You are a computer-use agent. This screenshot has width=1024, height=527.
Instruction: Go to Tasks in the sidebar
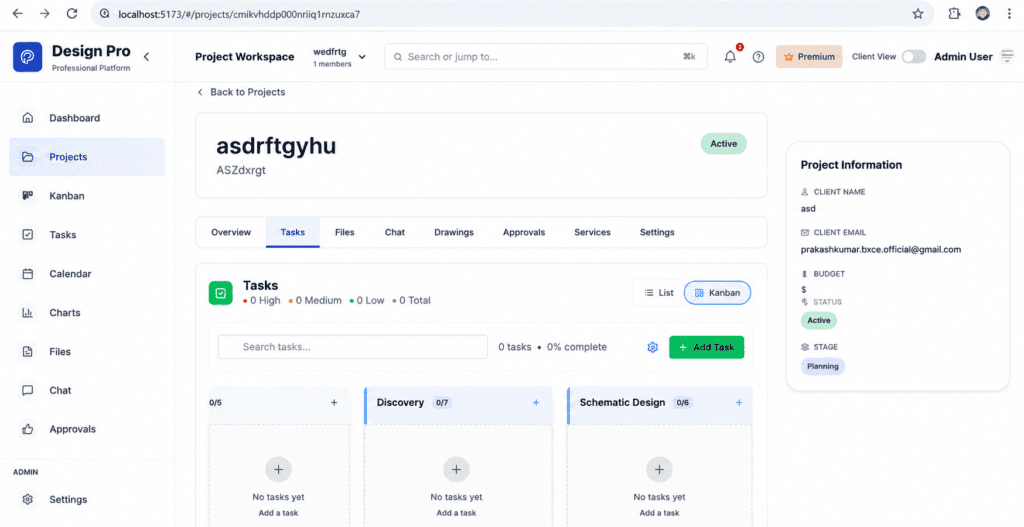[87, 234]
